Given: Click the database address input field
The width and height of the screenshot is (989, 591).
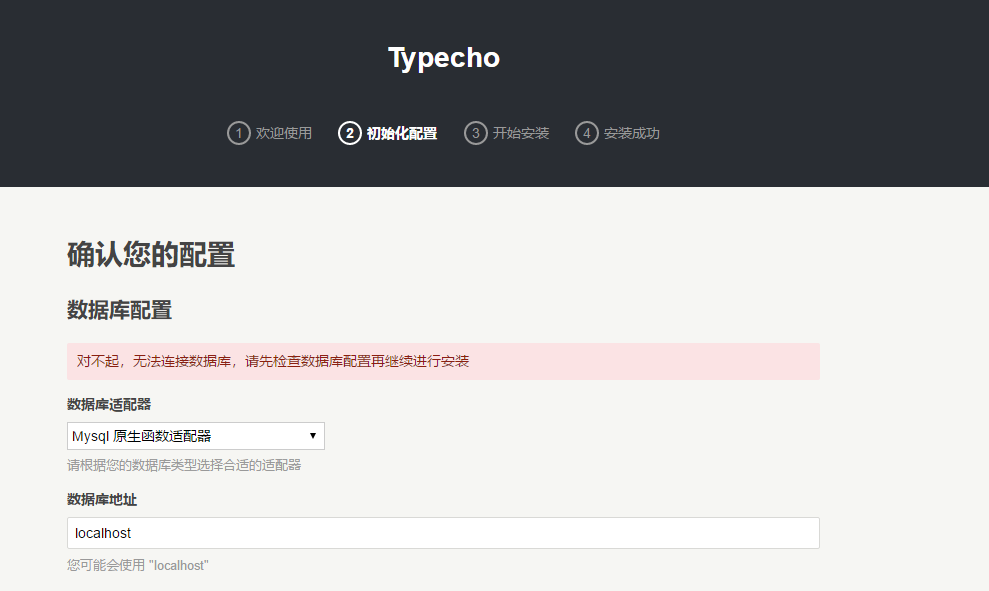Looking at the screenshot, I should click(x=443, y=533).
